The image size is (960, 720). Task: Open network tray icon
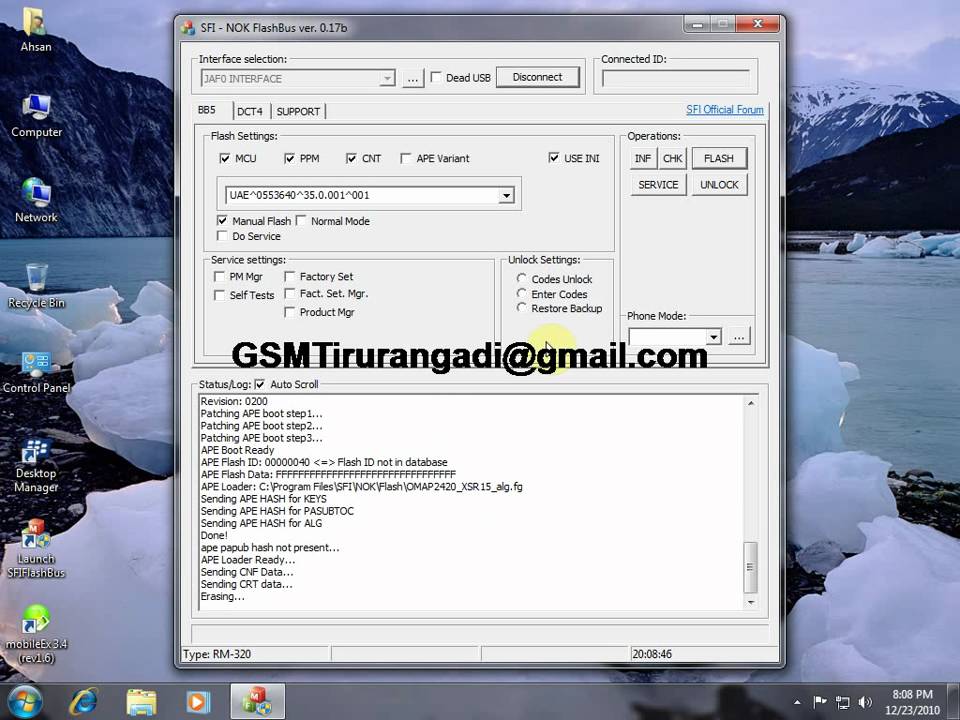point(842,702)
